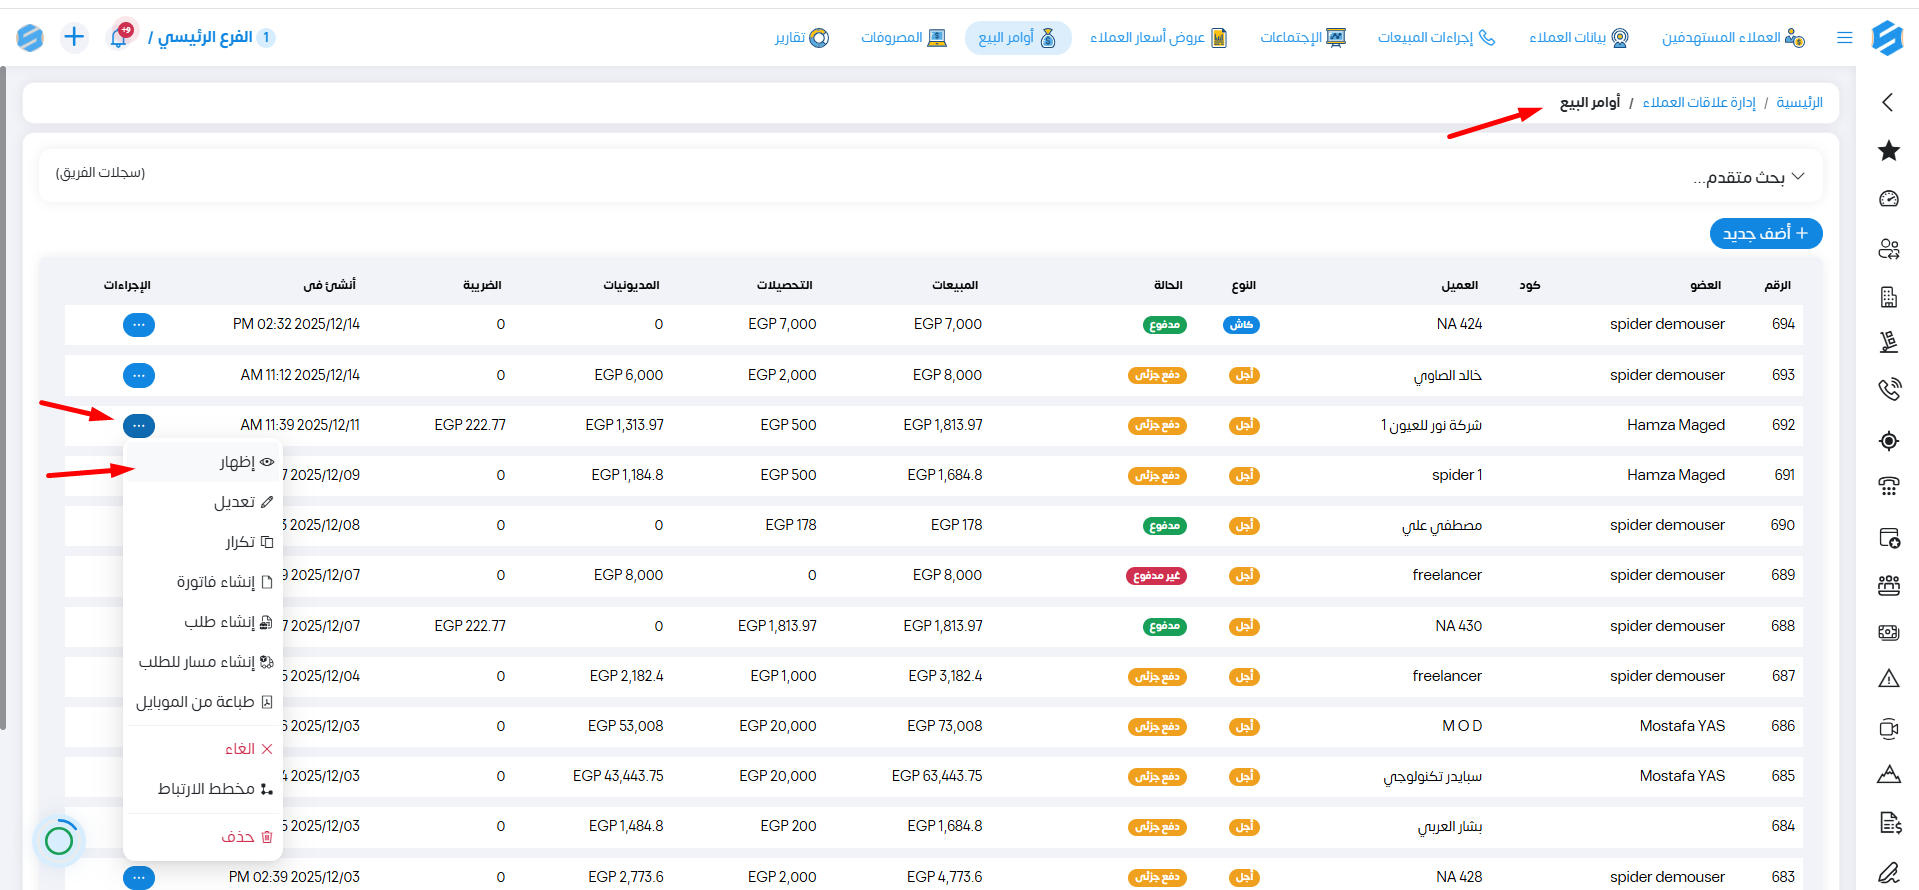Open actions menu for order 694
Image resolution: width=1919 pixels, height=890 pixels.
point(139,325)
